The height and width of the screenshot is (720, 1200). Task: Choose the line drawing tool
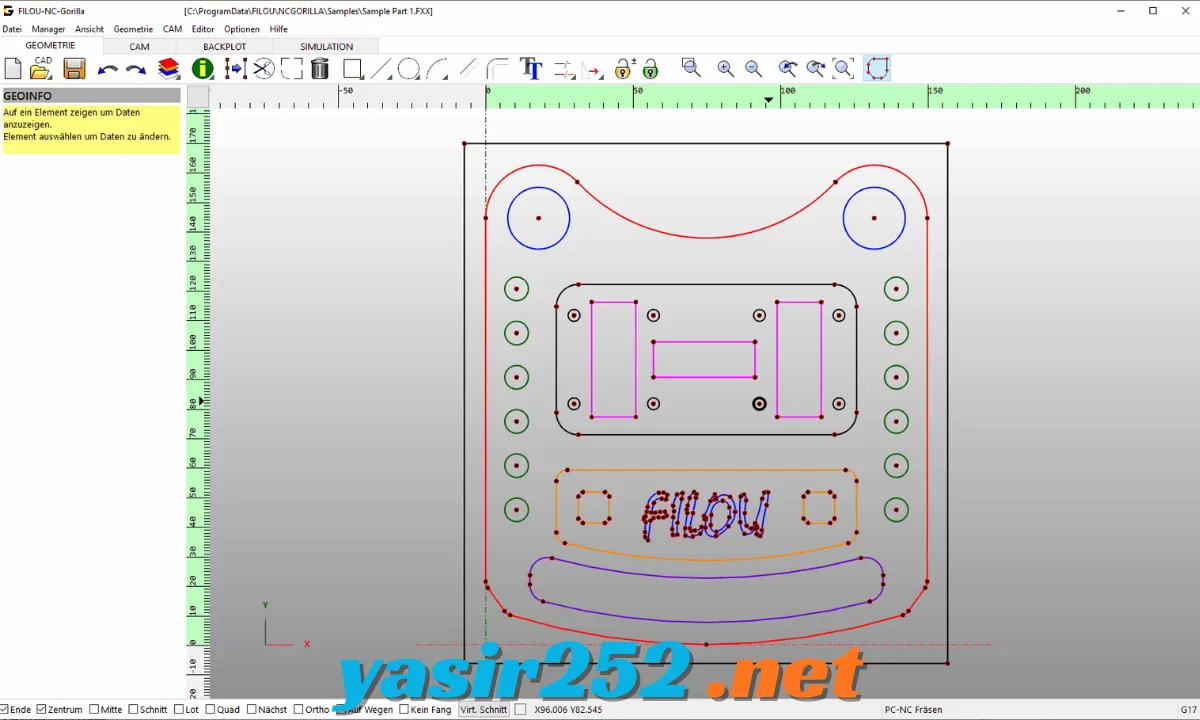tap(381, 68)
